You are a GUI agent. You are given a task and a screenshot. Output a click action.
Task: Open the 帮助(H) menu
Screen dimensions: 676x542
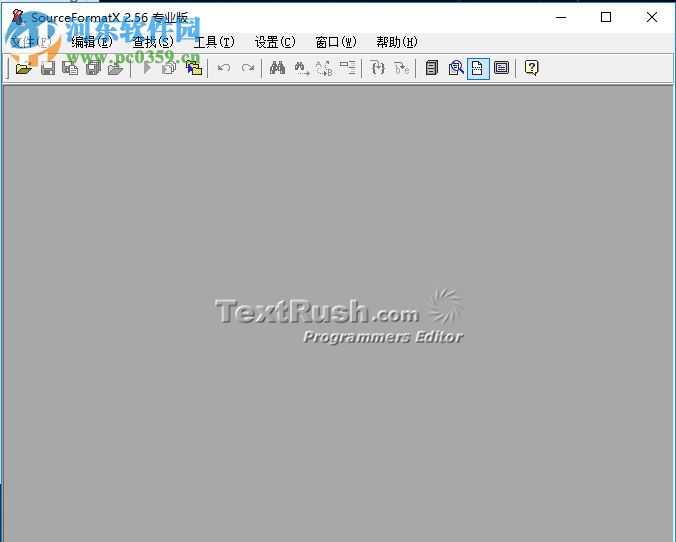397,42
